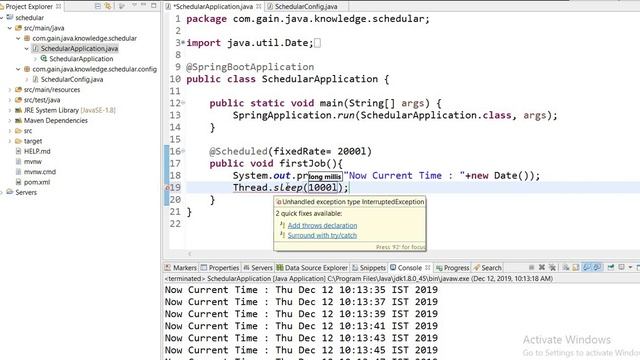Expand src/test/java folder
Viewport: 640px width, 360px height.
click(x=10, y=100)
